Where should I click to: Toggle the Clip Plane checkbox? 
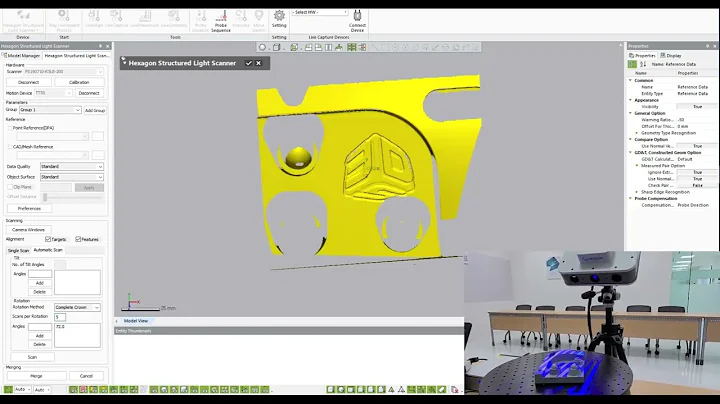10,187
